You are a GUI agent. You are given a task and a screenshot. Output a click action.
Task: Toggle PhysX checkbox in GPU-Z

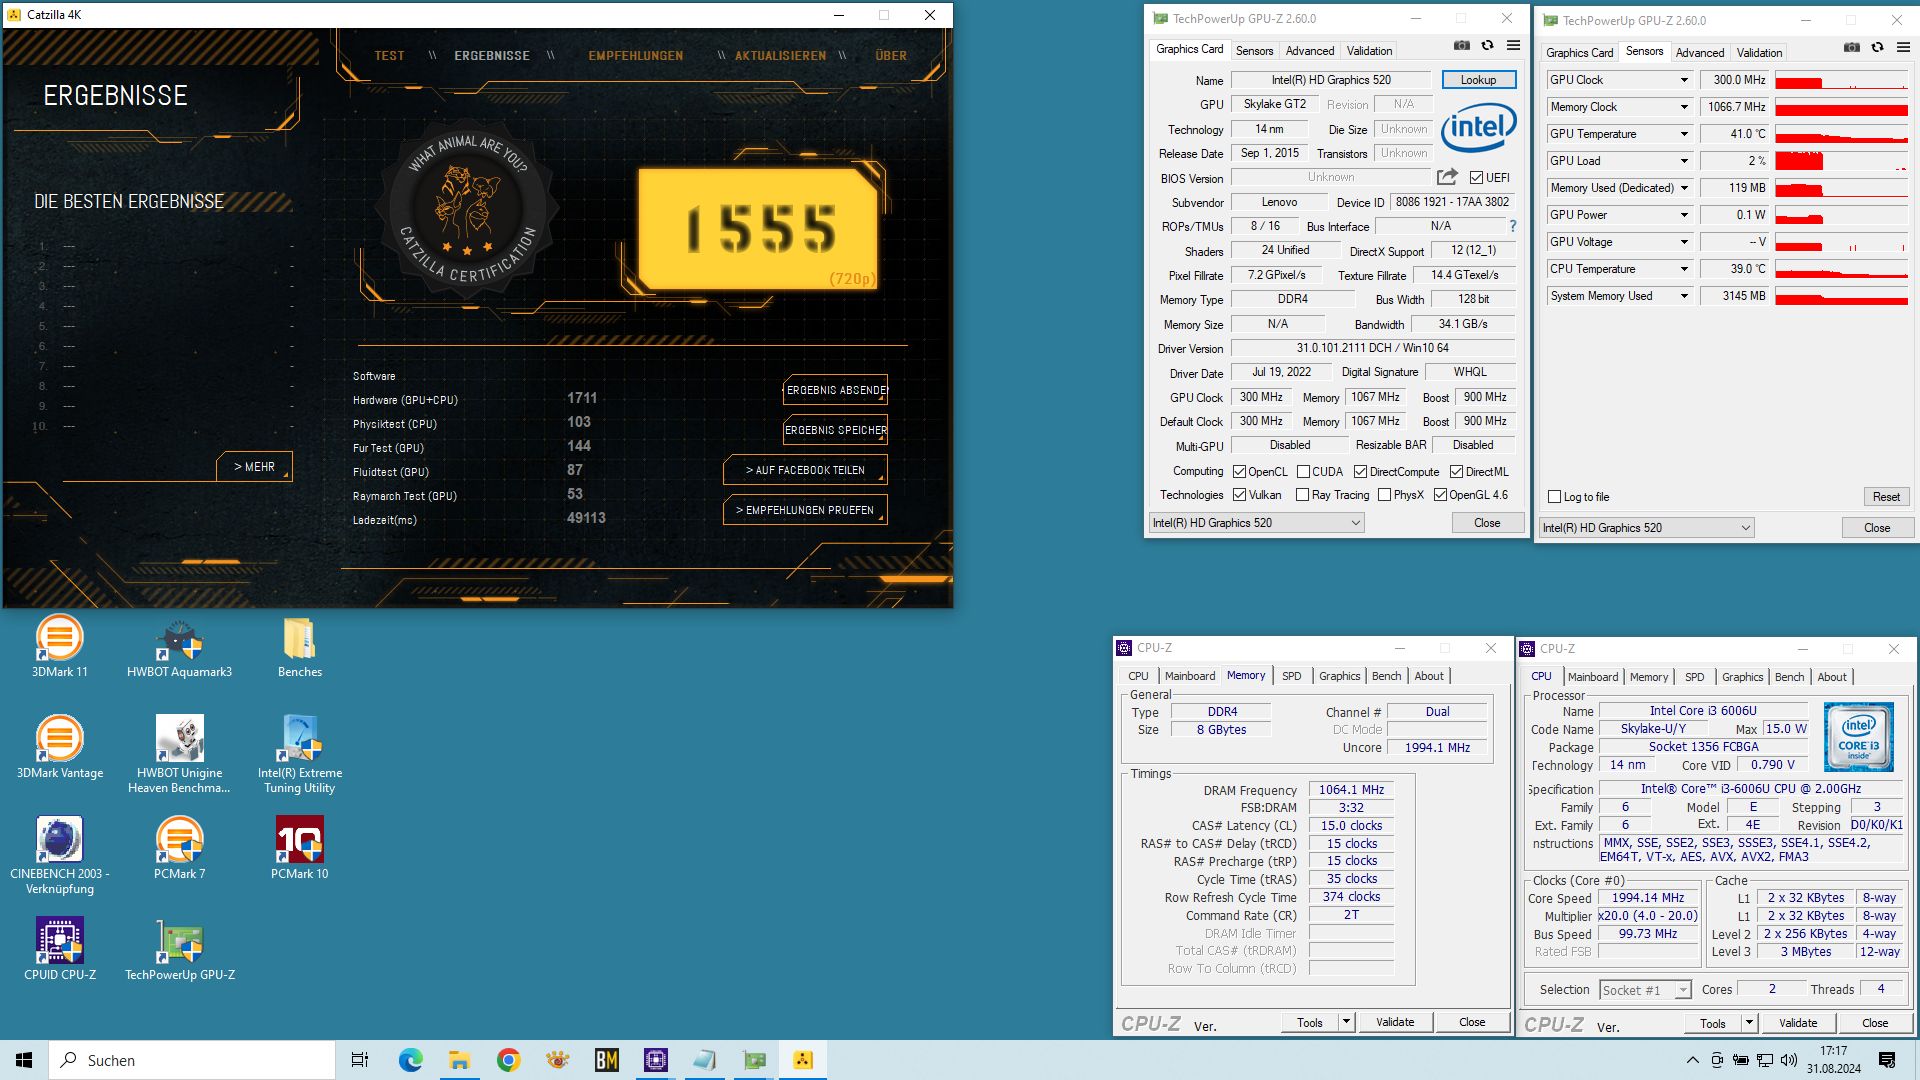[x=1384, y=495]
